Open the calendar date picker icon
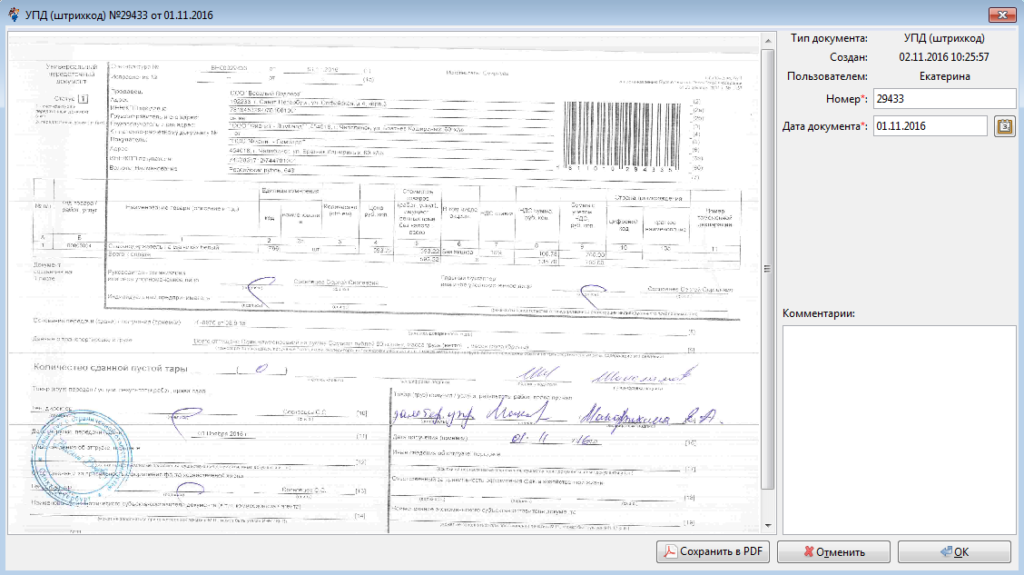1024x575 pixels. [1005, 126]
